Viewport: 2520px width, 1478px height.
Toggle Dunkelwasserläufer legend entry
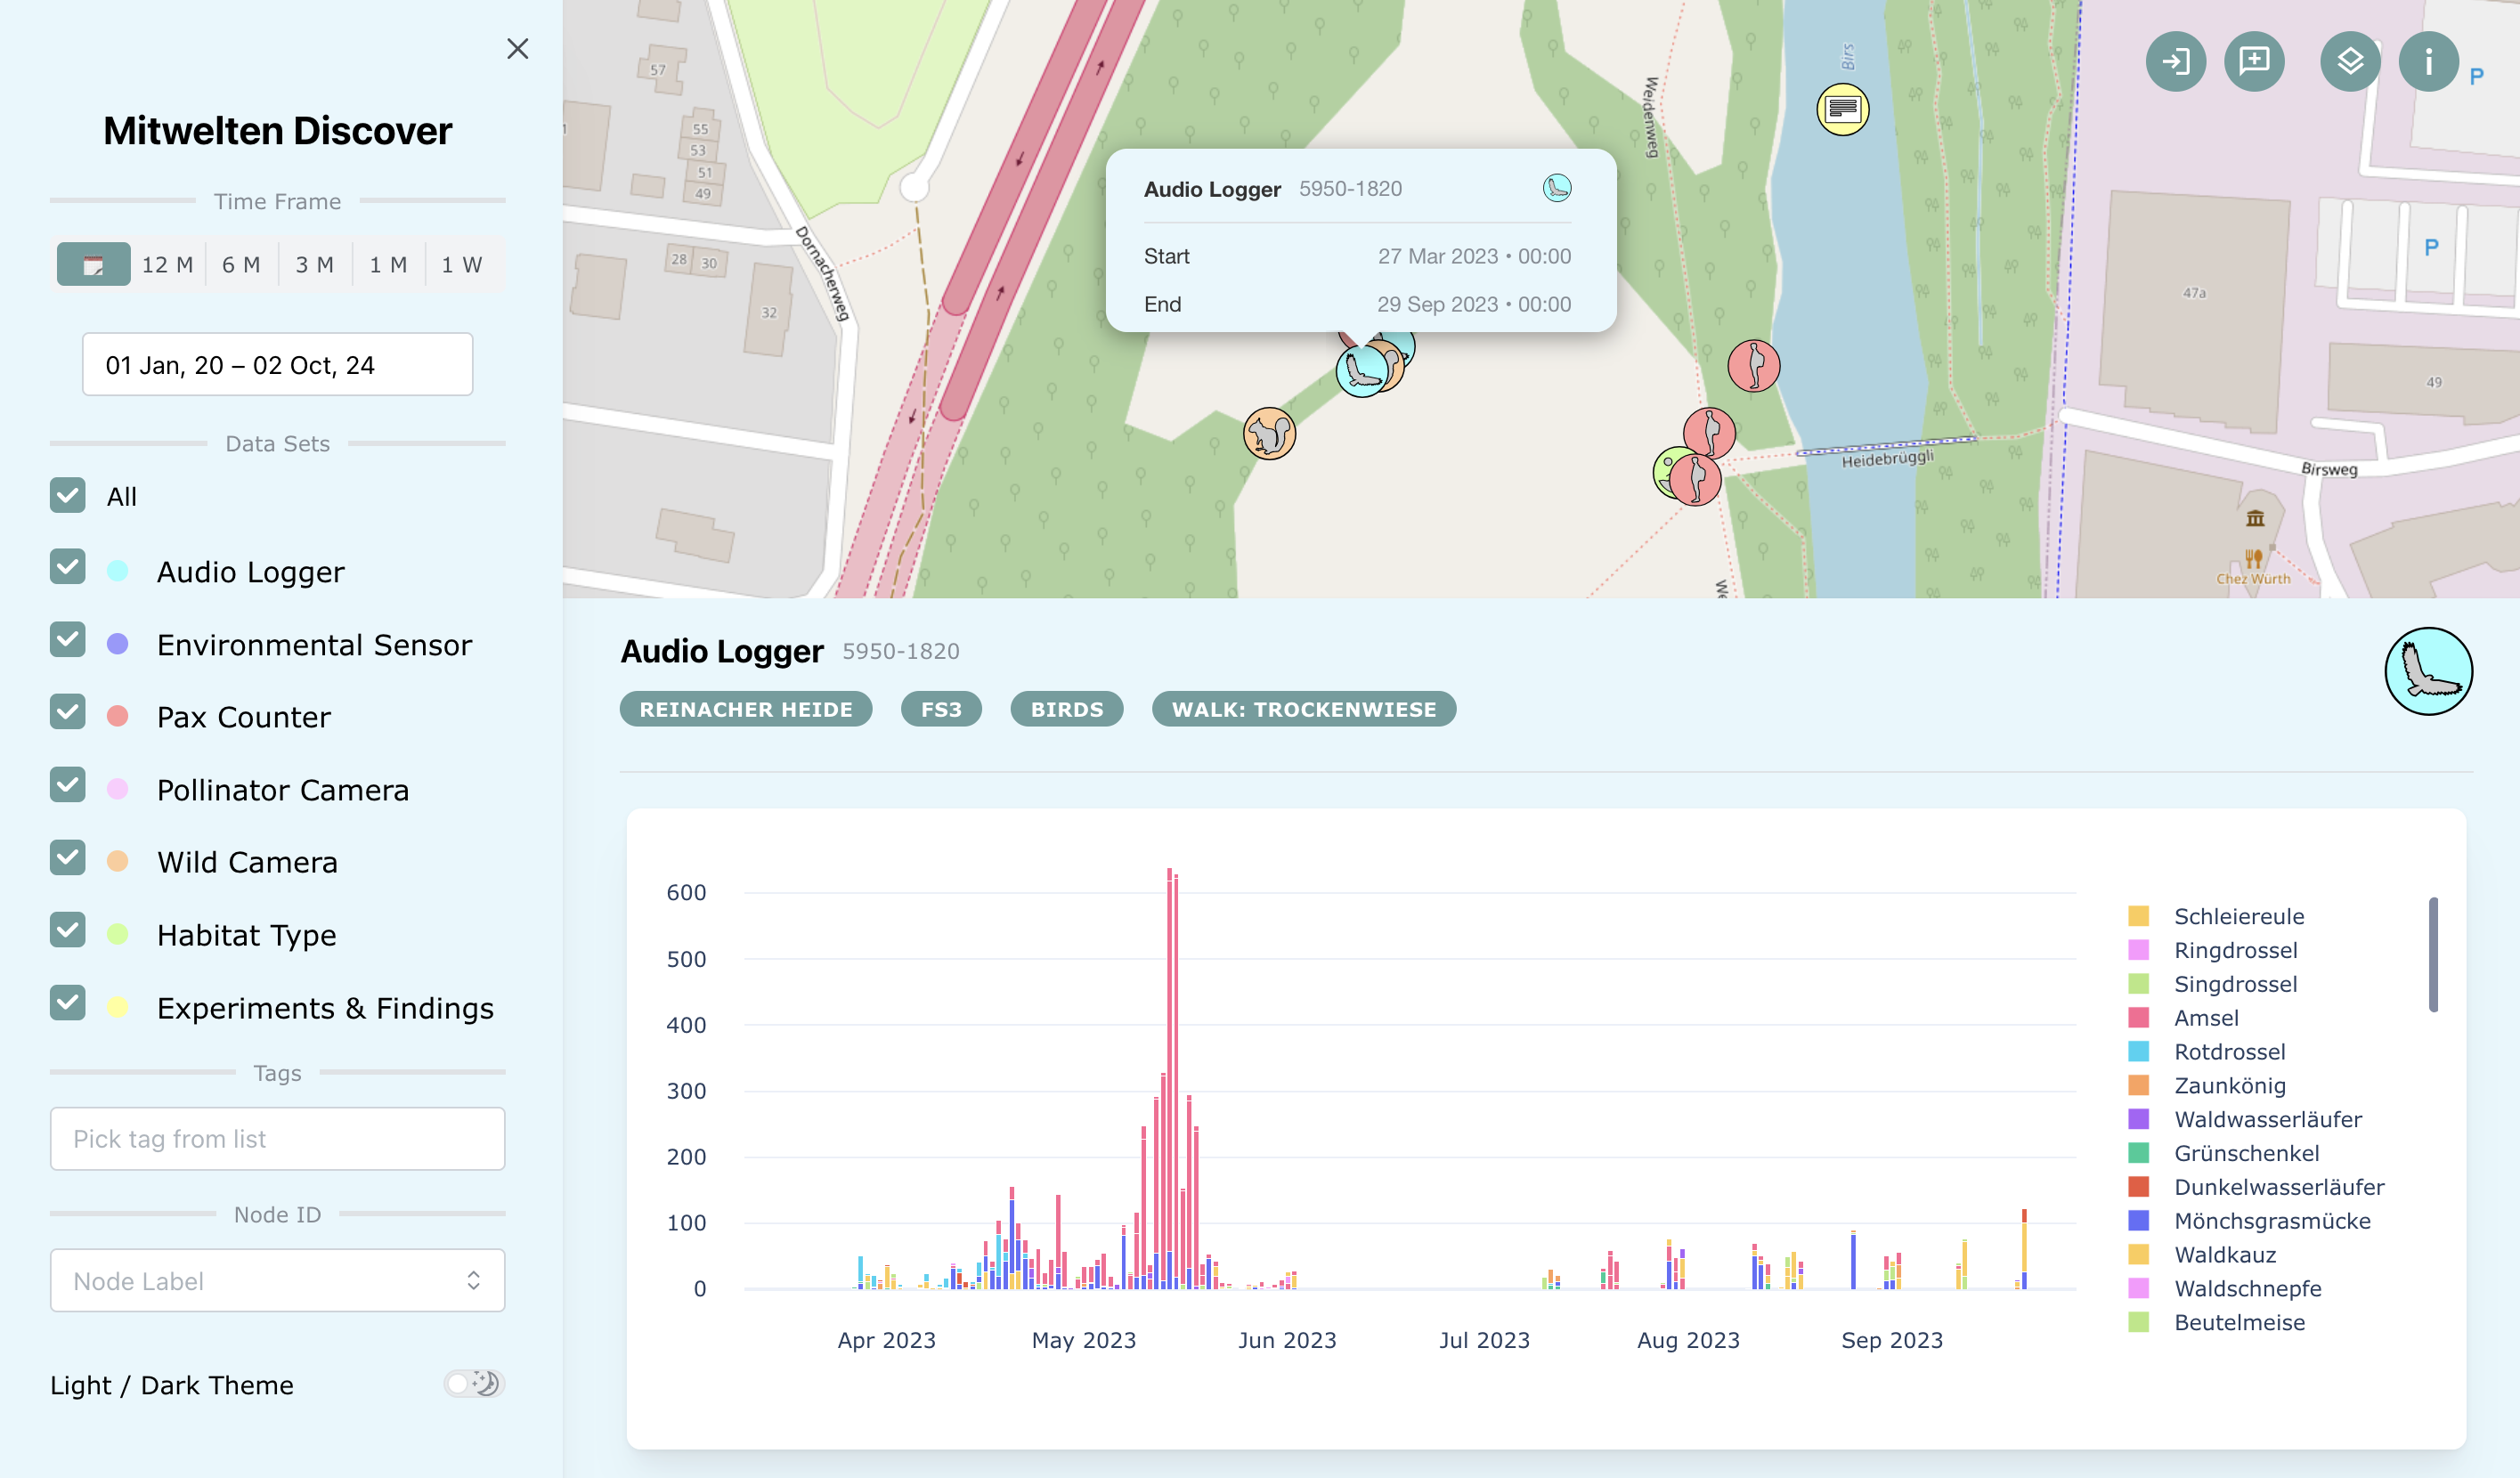(2256, 1187)
